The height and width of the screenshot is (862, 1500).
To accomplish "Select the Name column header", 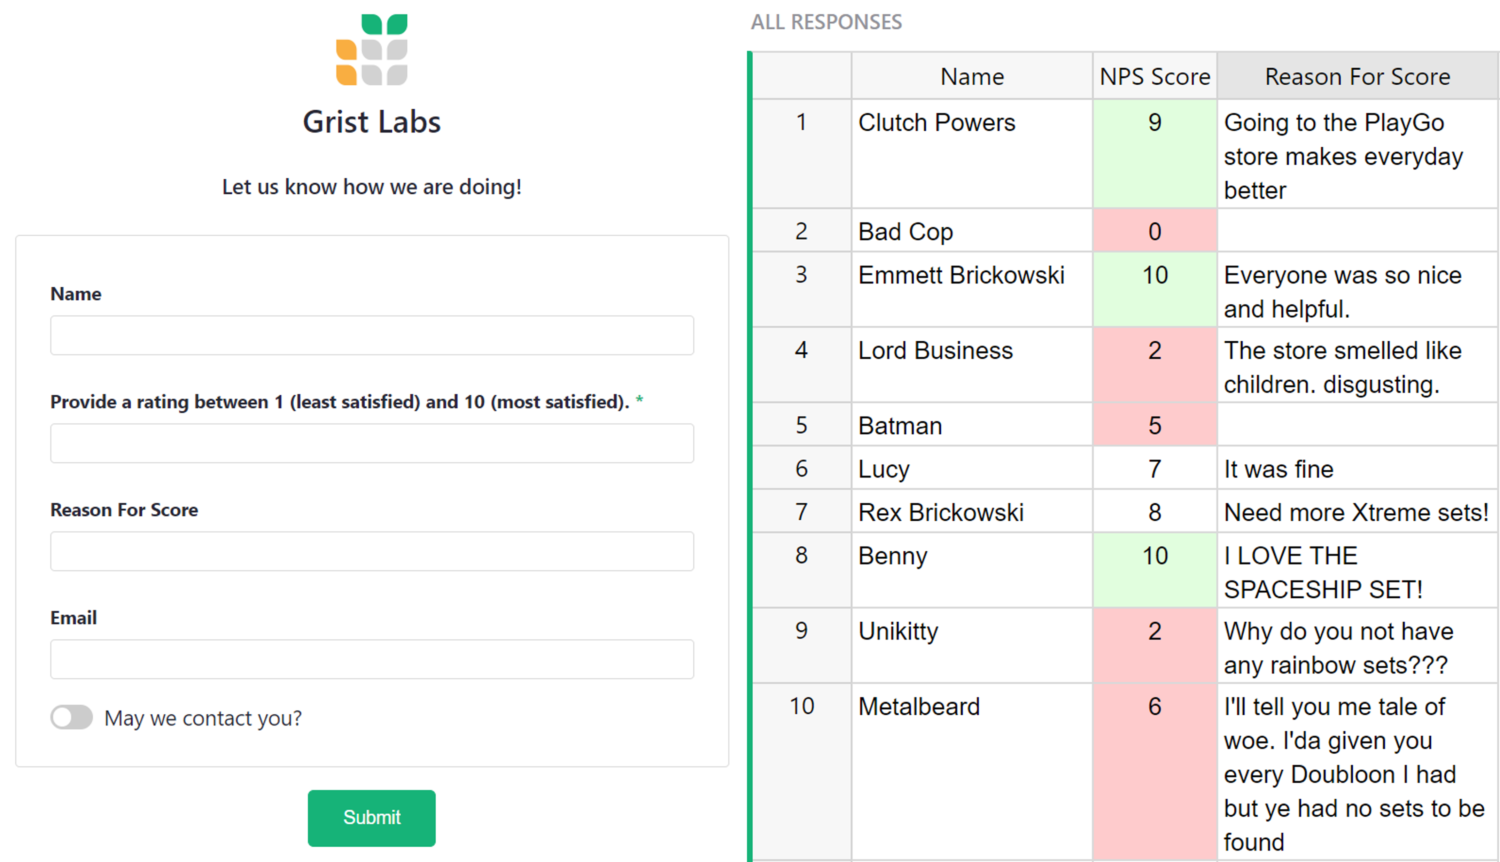I will pos(971,76).
